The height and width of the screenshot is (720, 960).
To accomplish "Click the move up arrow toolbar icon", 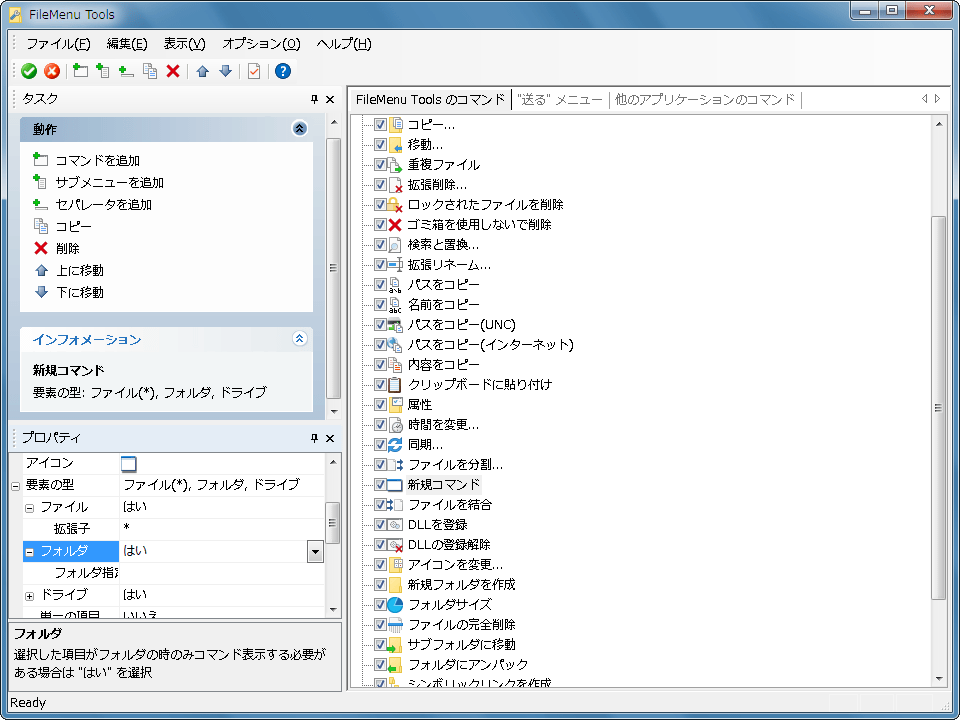I will [x=203, y=71].
